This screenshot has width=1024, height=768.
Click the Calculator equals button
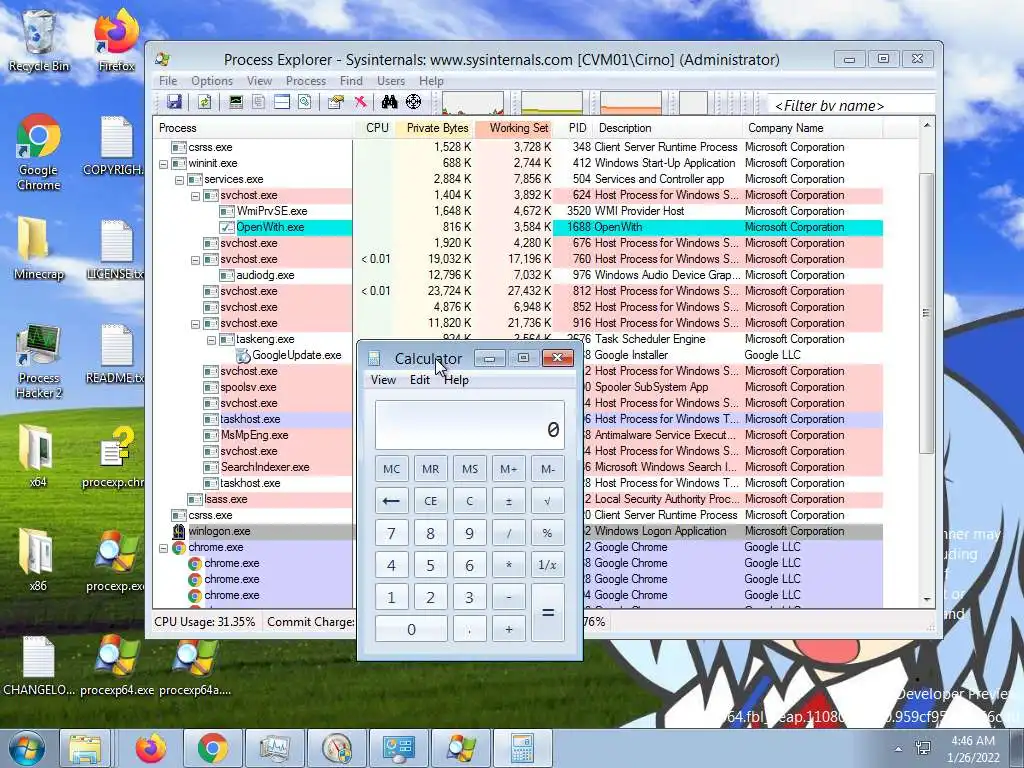tap(547, 613)
